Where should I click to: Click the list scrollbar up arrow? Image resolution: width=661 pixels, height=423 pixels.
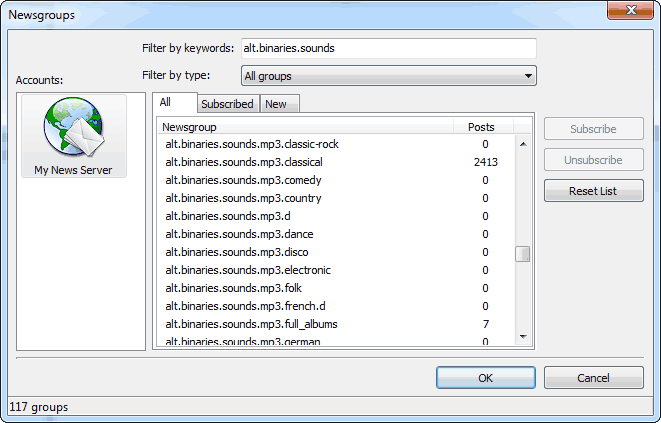click(523, 144)
